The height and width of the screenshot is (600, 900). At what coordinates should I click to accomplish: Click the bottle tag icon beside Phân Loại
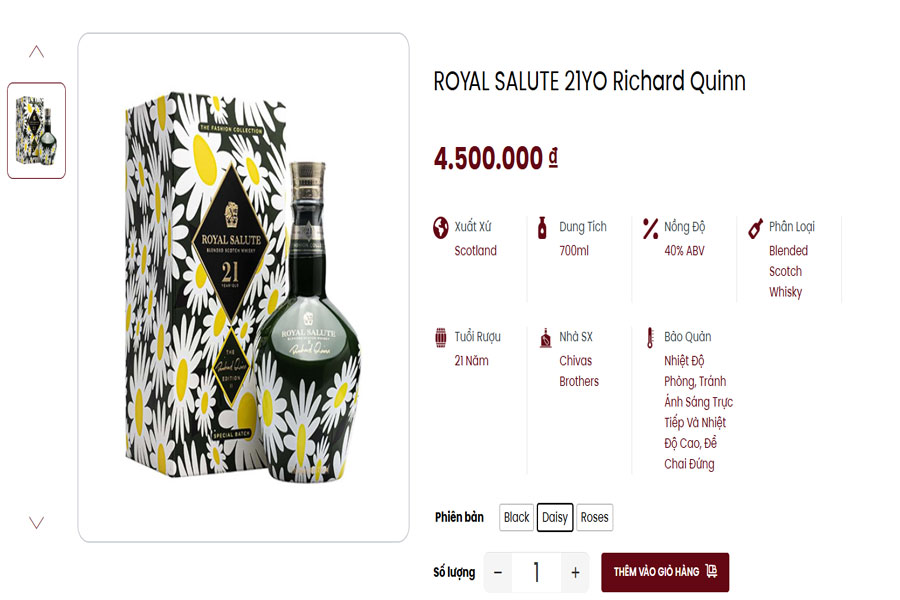tap(755, 227)
